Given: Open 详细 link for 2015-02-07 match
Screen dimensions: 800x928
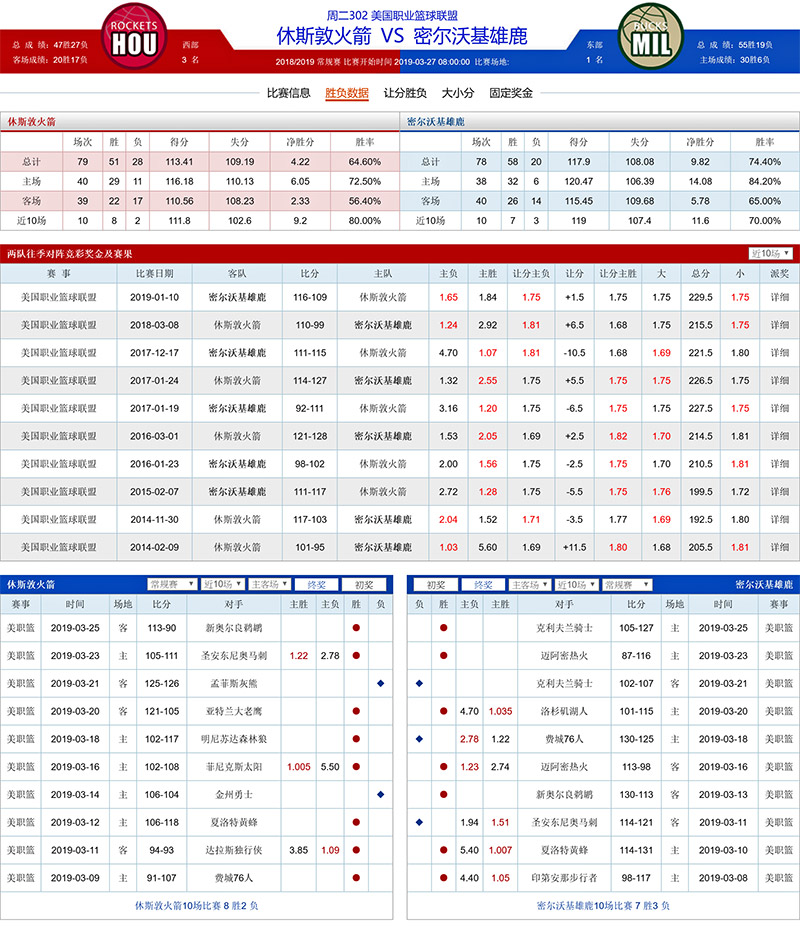Looking at the screenshot, I should (779, 492).
